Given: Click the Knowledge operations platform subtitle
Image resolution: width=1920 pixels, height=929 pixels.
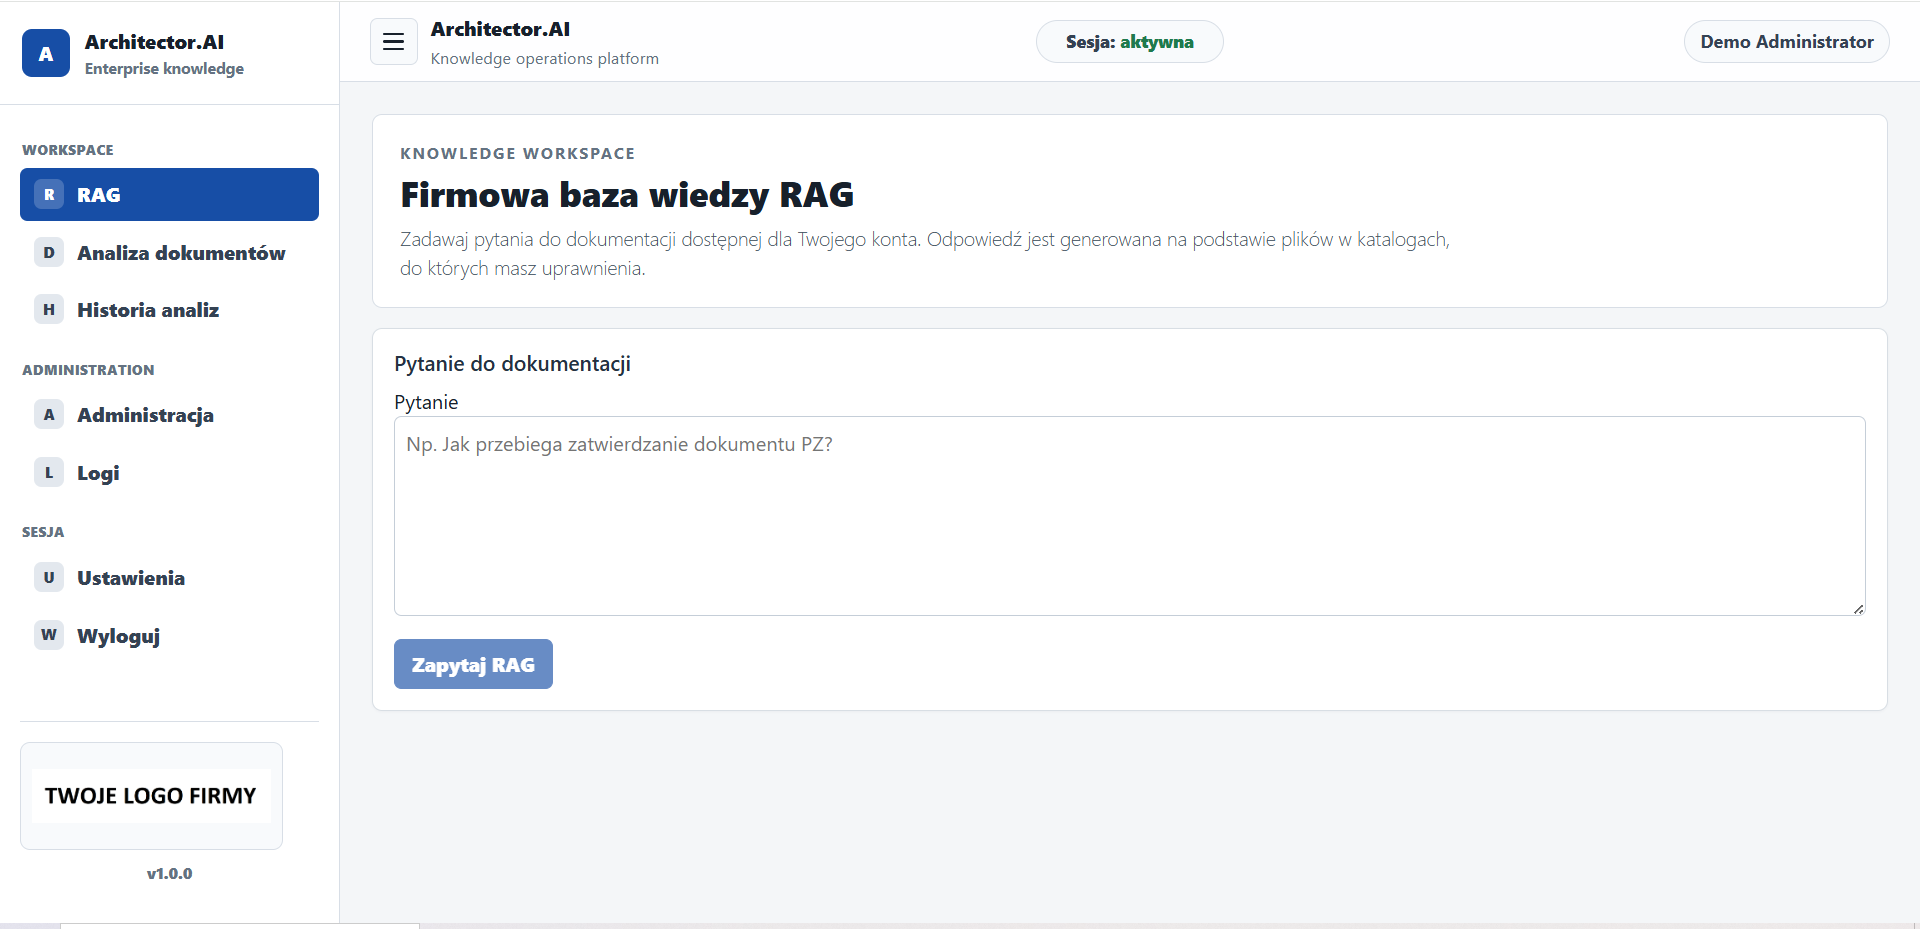Looking at the screenshot, I should [x=545, y=59].
